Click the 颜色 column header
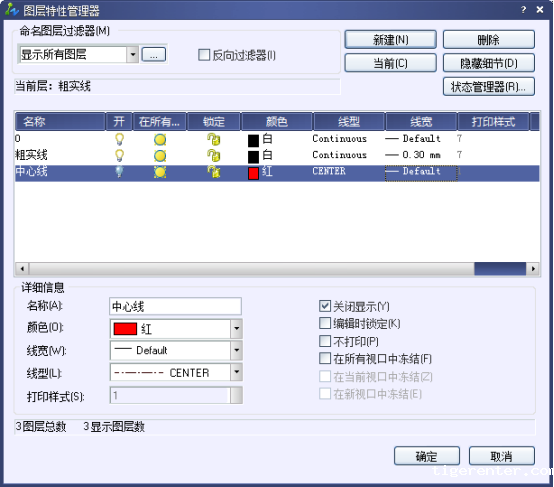 pyautogui.click(x=277, y=122)
